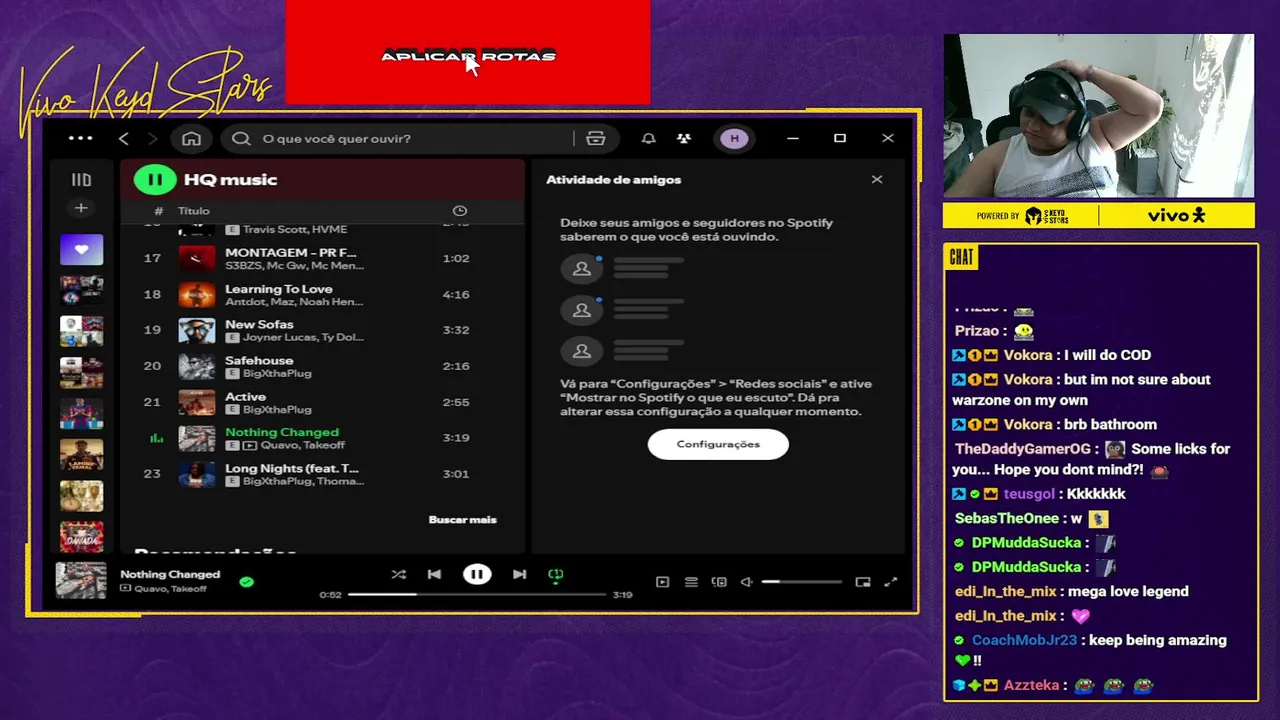Image resolution: width=1280 pixels, height=720 pixels.
Task: Open the miniplayer icon
Action: [x=863, y=582]
